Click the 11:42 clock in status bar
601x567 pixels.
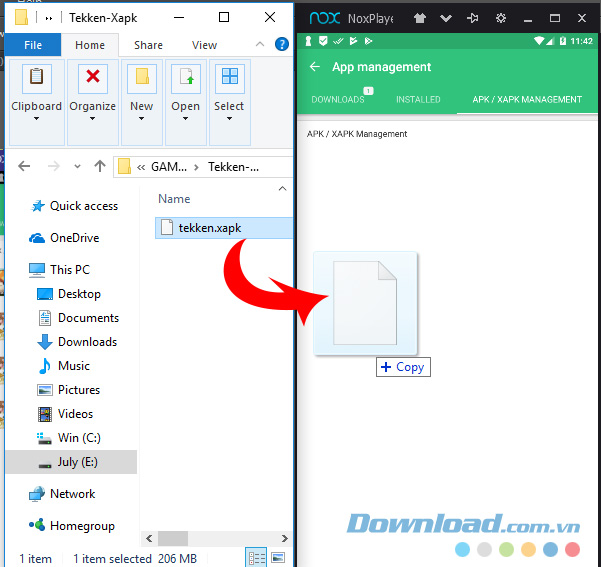pos(581,41)
